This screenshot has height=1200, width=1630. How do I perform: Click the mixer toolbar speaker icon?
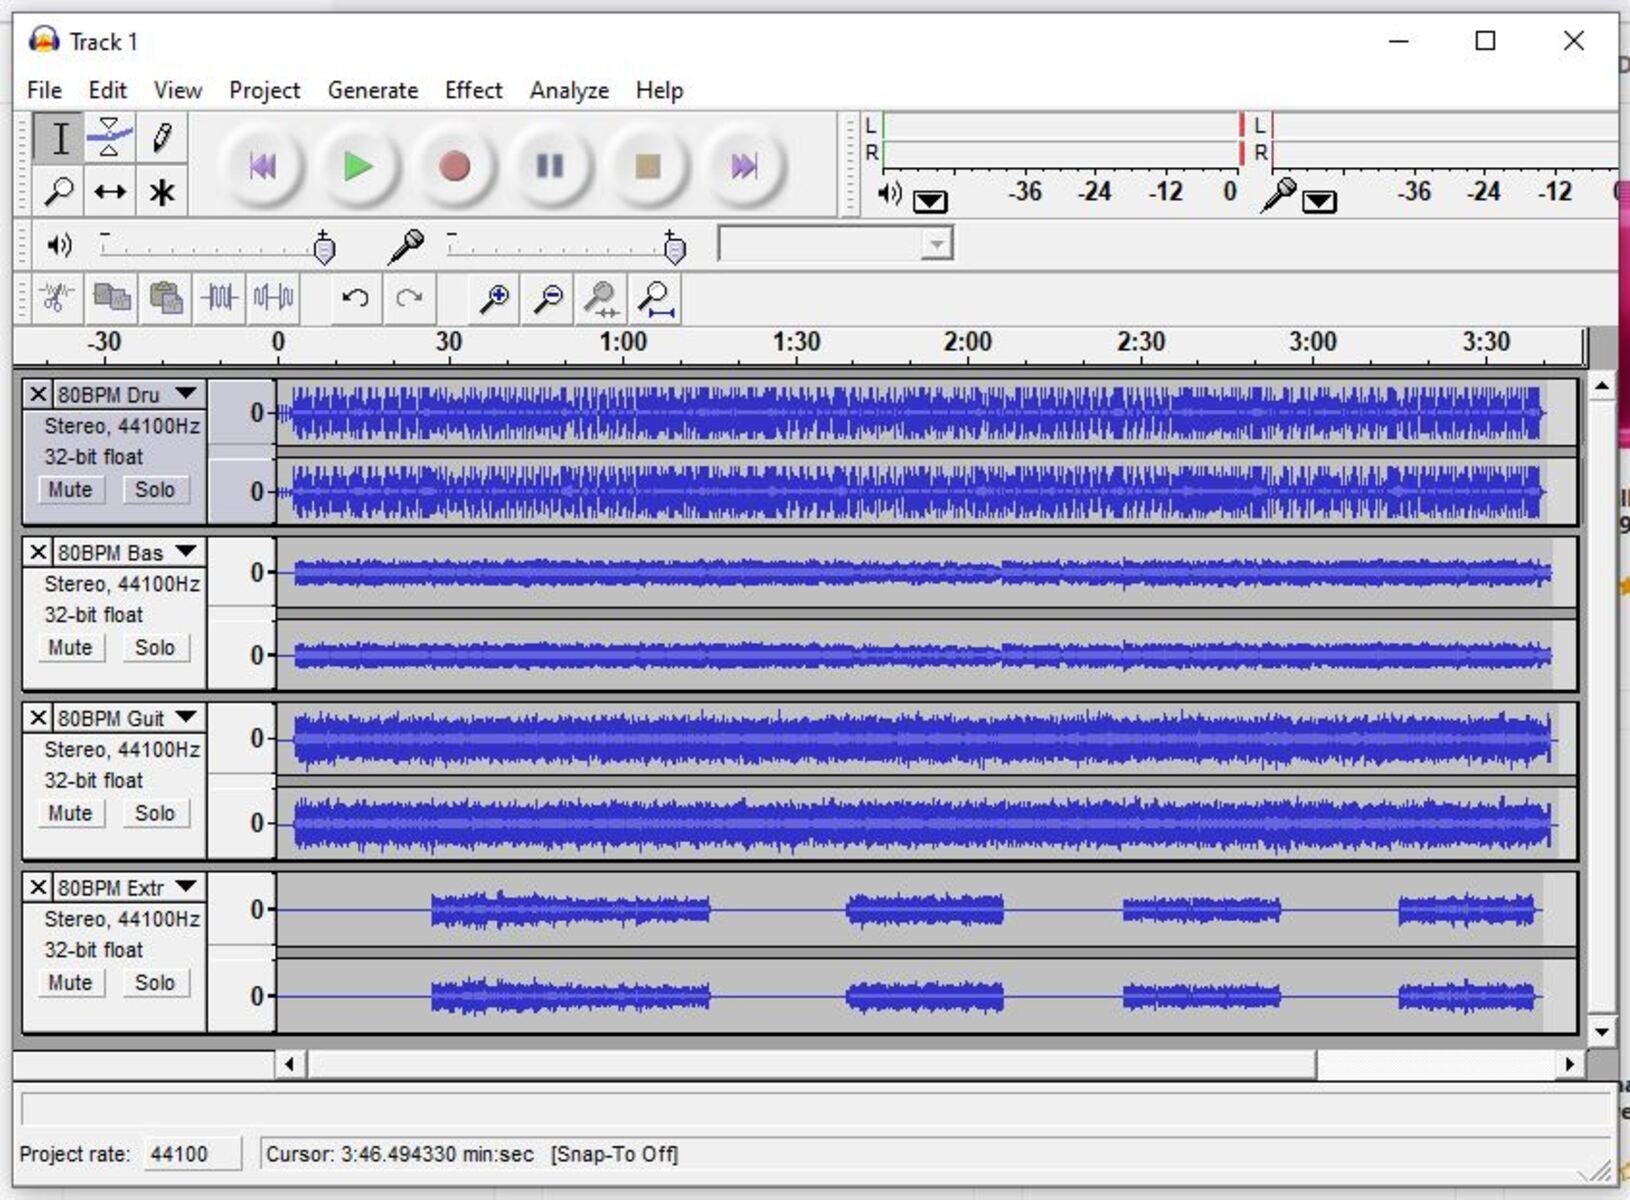coord(59,245)
